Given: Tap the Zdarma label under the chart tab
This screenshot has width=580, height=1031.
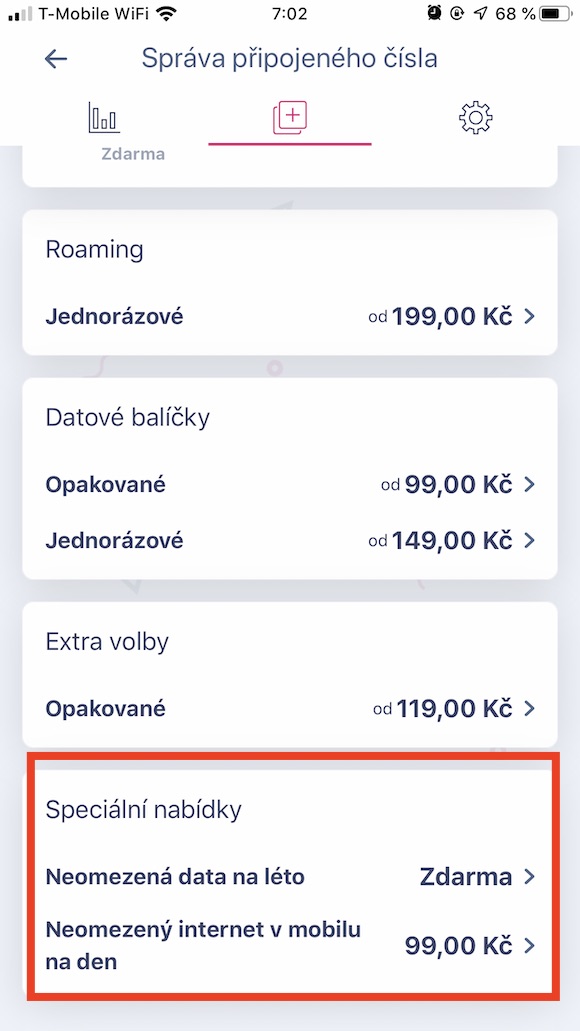Looking at the screenshot, I should (x=134, y=153).
